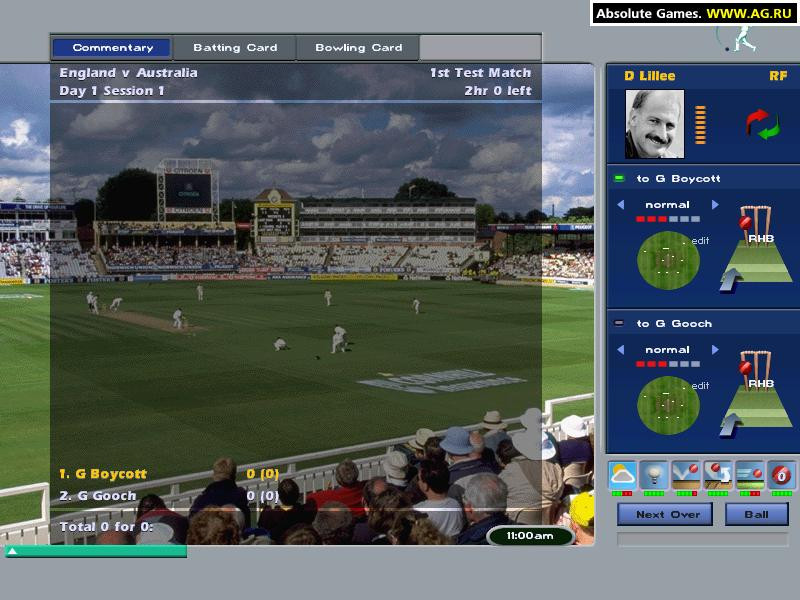Click the 'to G Gooch' label

[x=674, y=323]
